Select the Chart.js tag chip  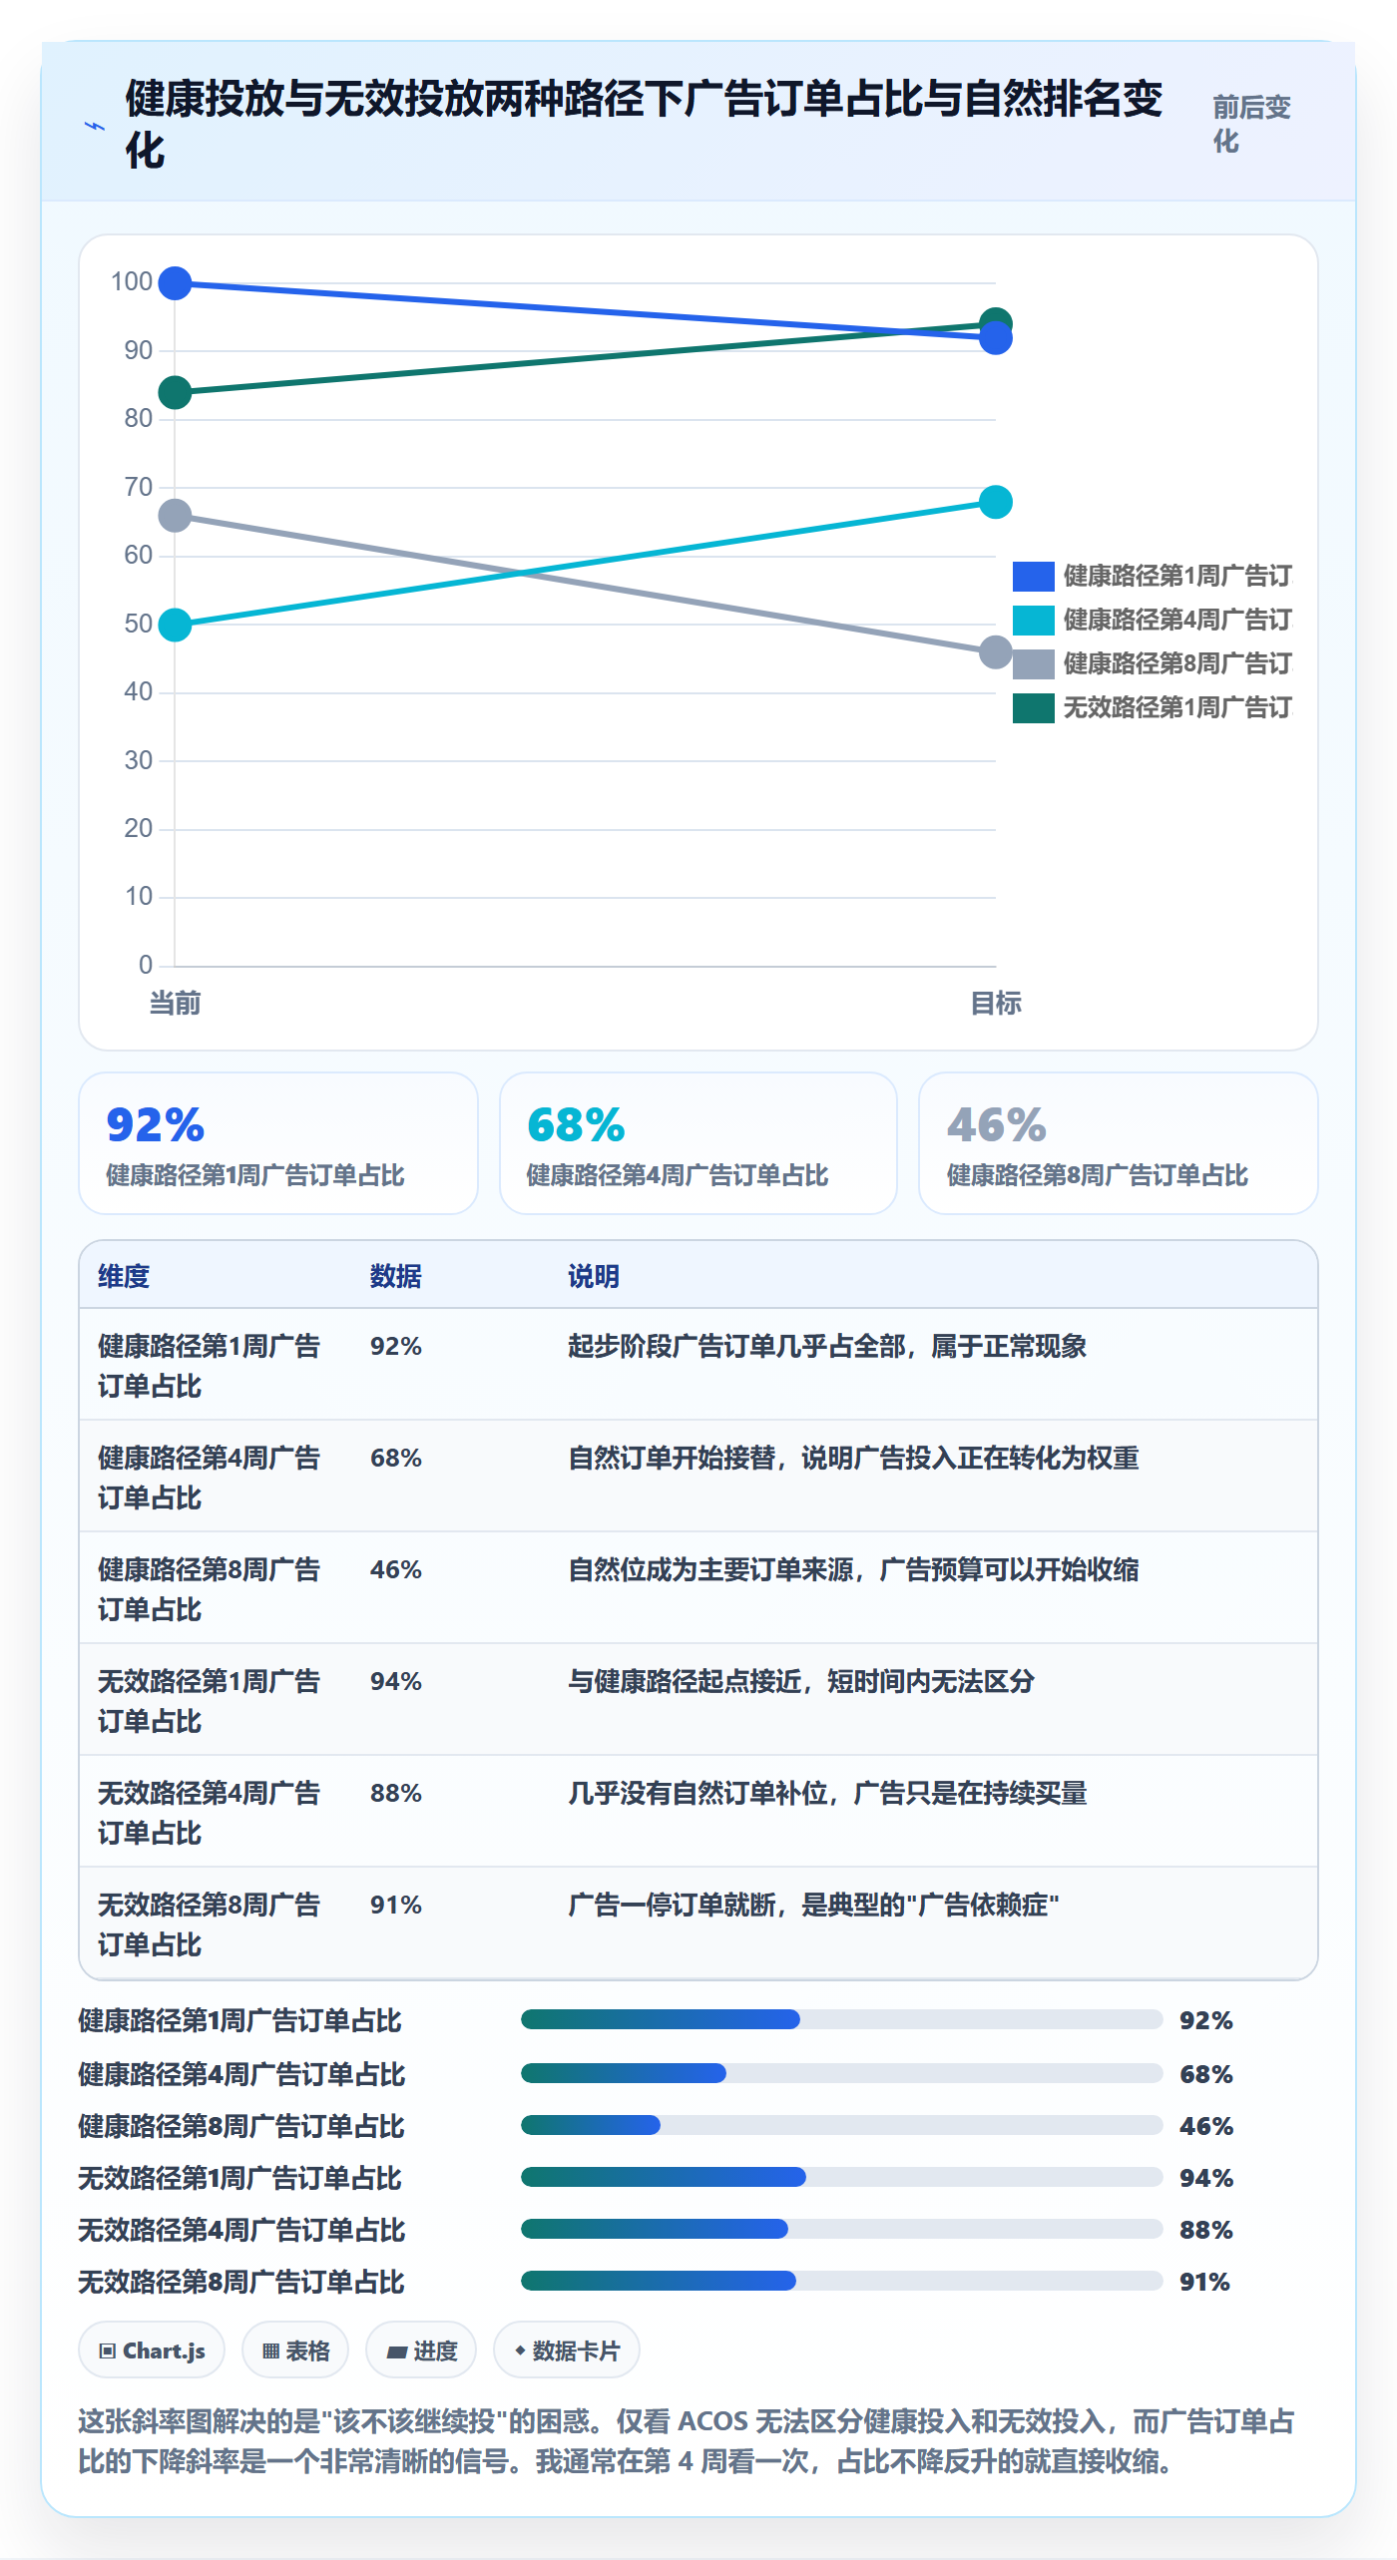click(x=152, y=2350)
